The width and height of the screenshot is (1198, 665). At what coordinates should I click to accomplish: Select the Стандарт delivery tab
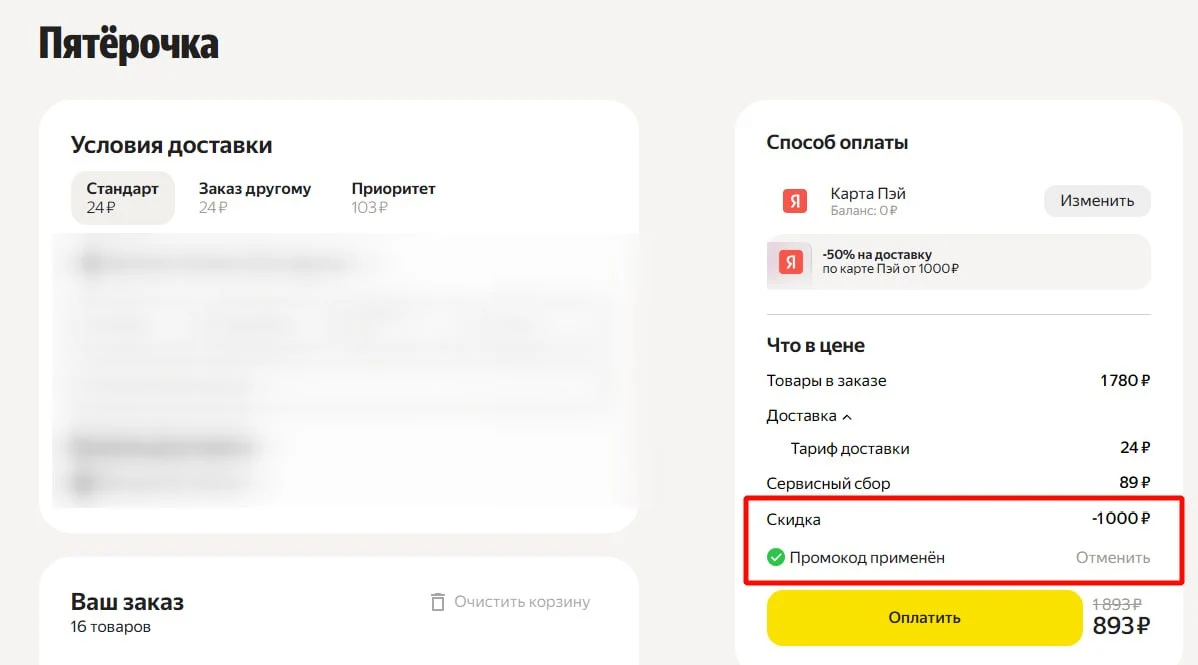pos(122,198)
